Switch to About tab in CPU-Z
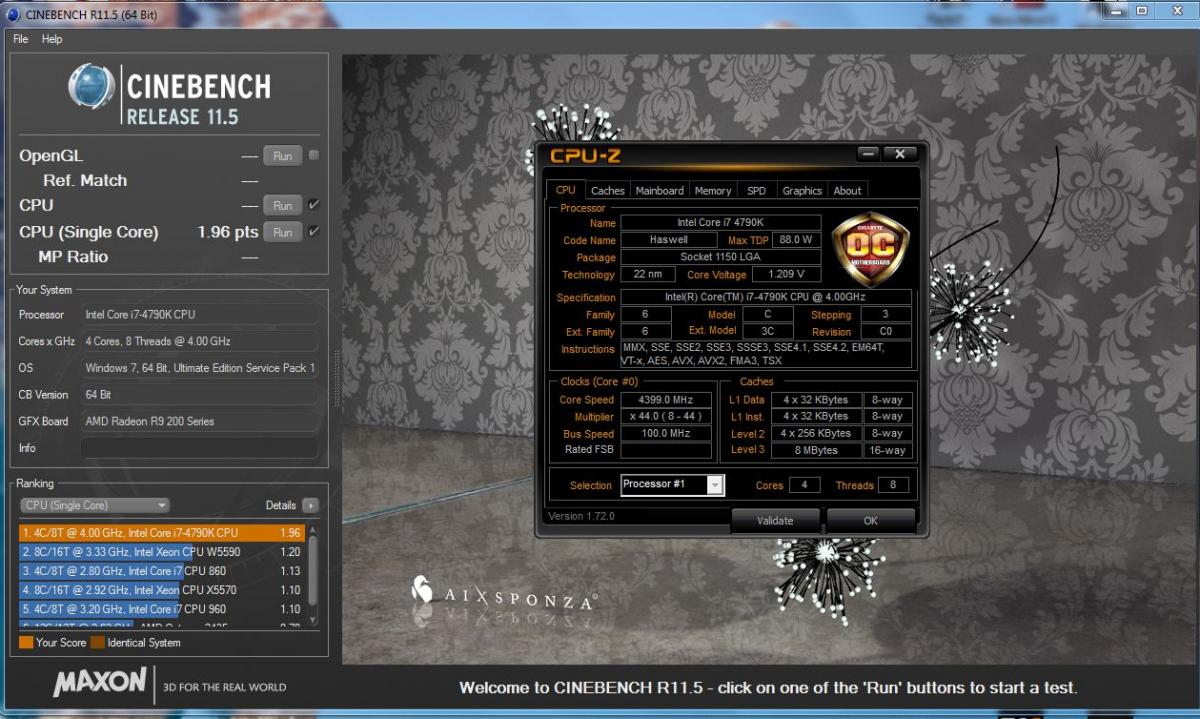Viewport: 1200px width, 719px height. [848, 191]
